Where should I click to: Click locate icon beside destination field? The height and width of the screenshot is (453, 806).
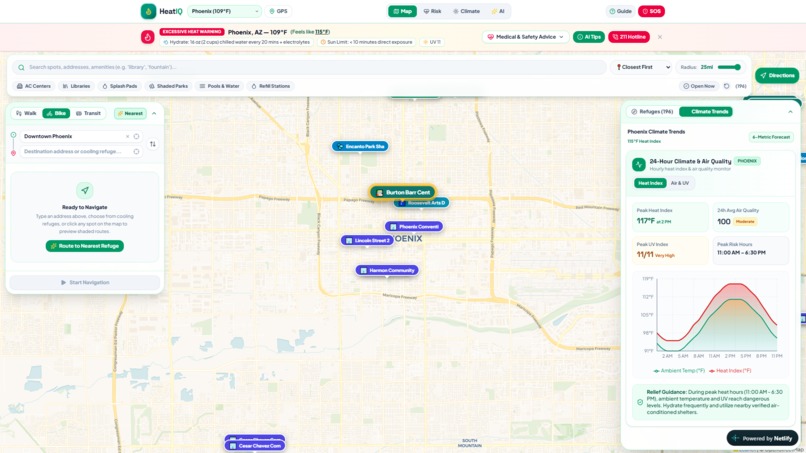[x=136, y=151]
